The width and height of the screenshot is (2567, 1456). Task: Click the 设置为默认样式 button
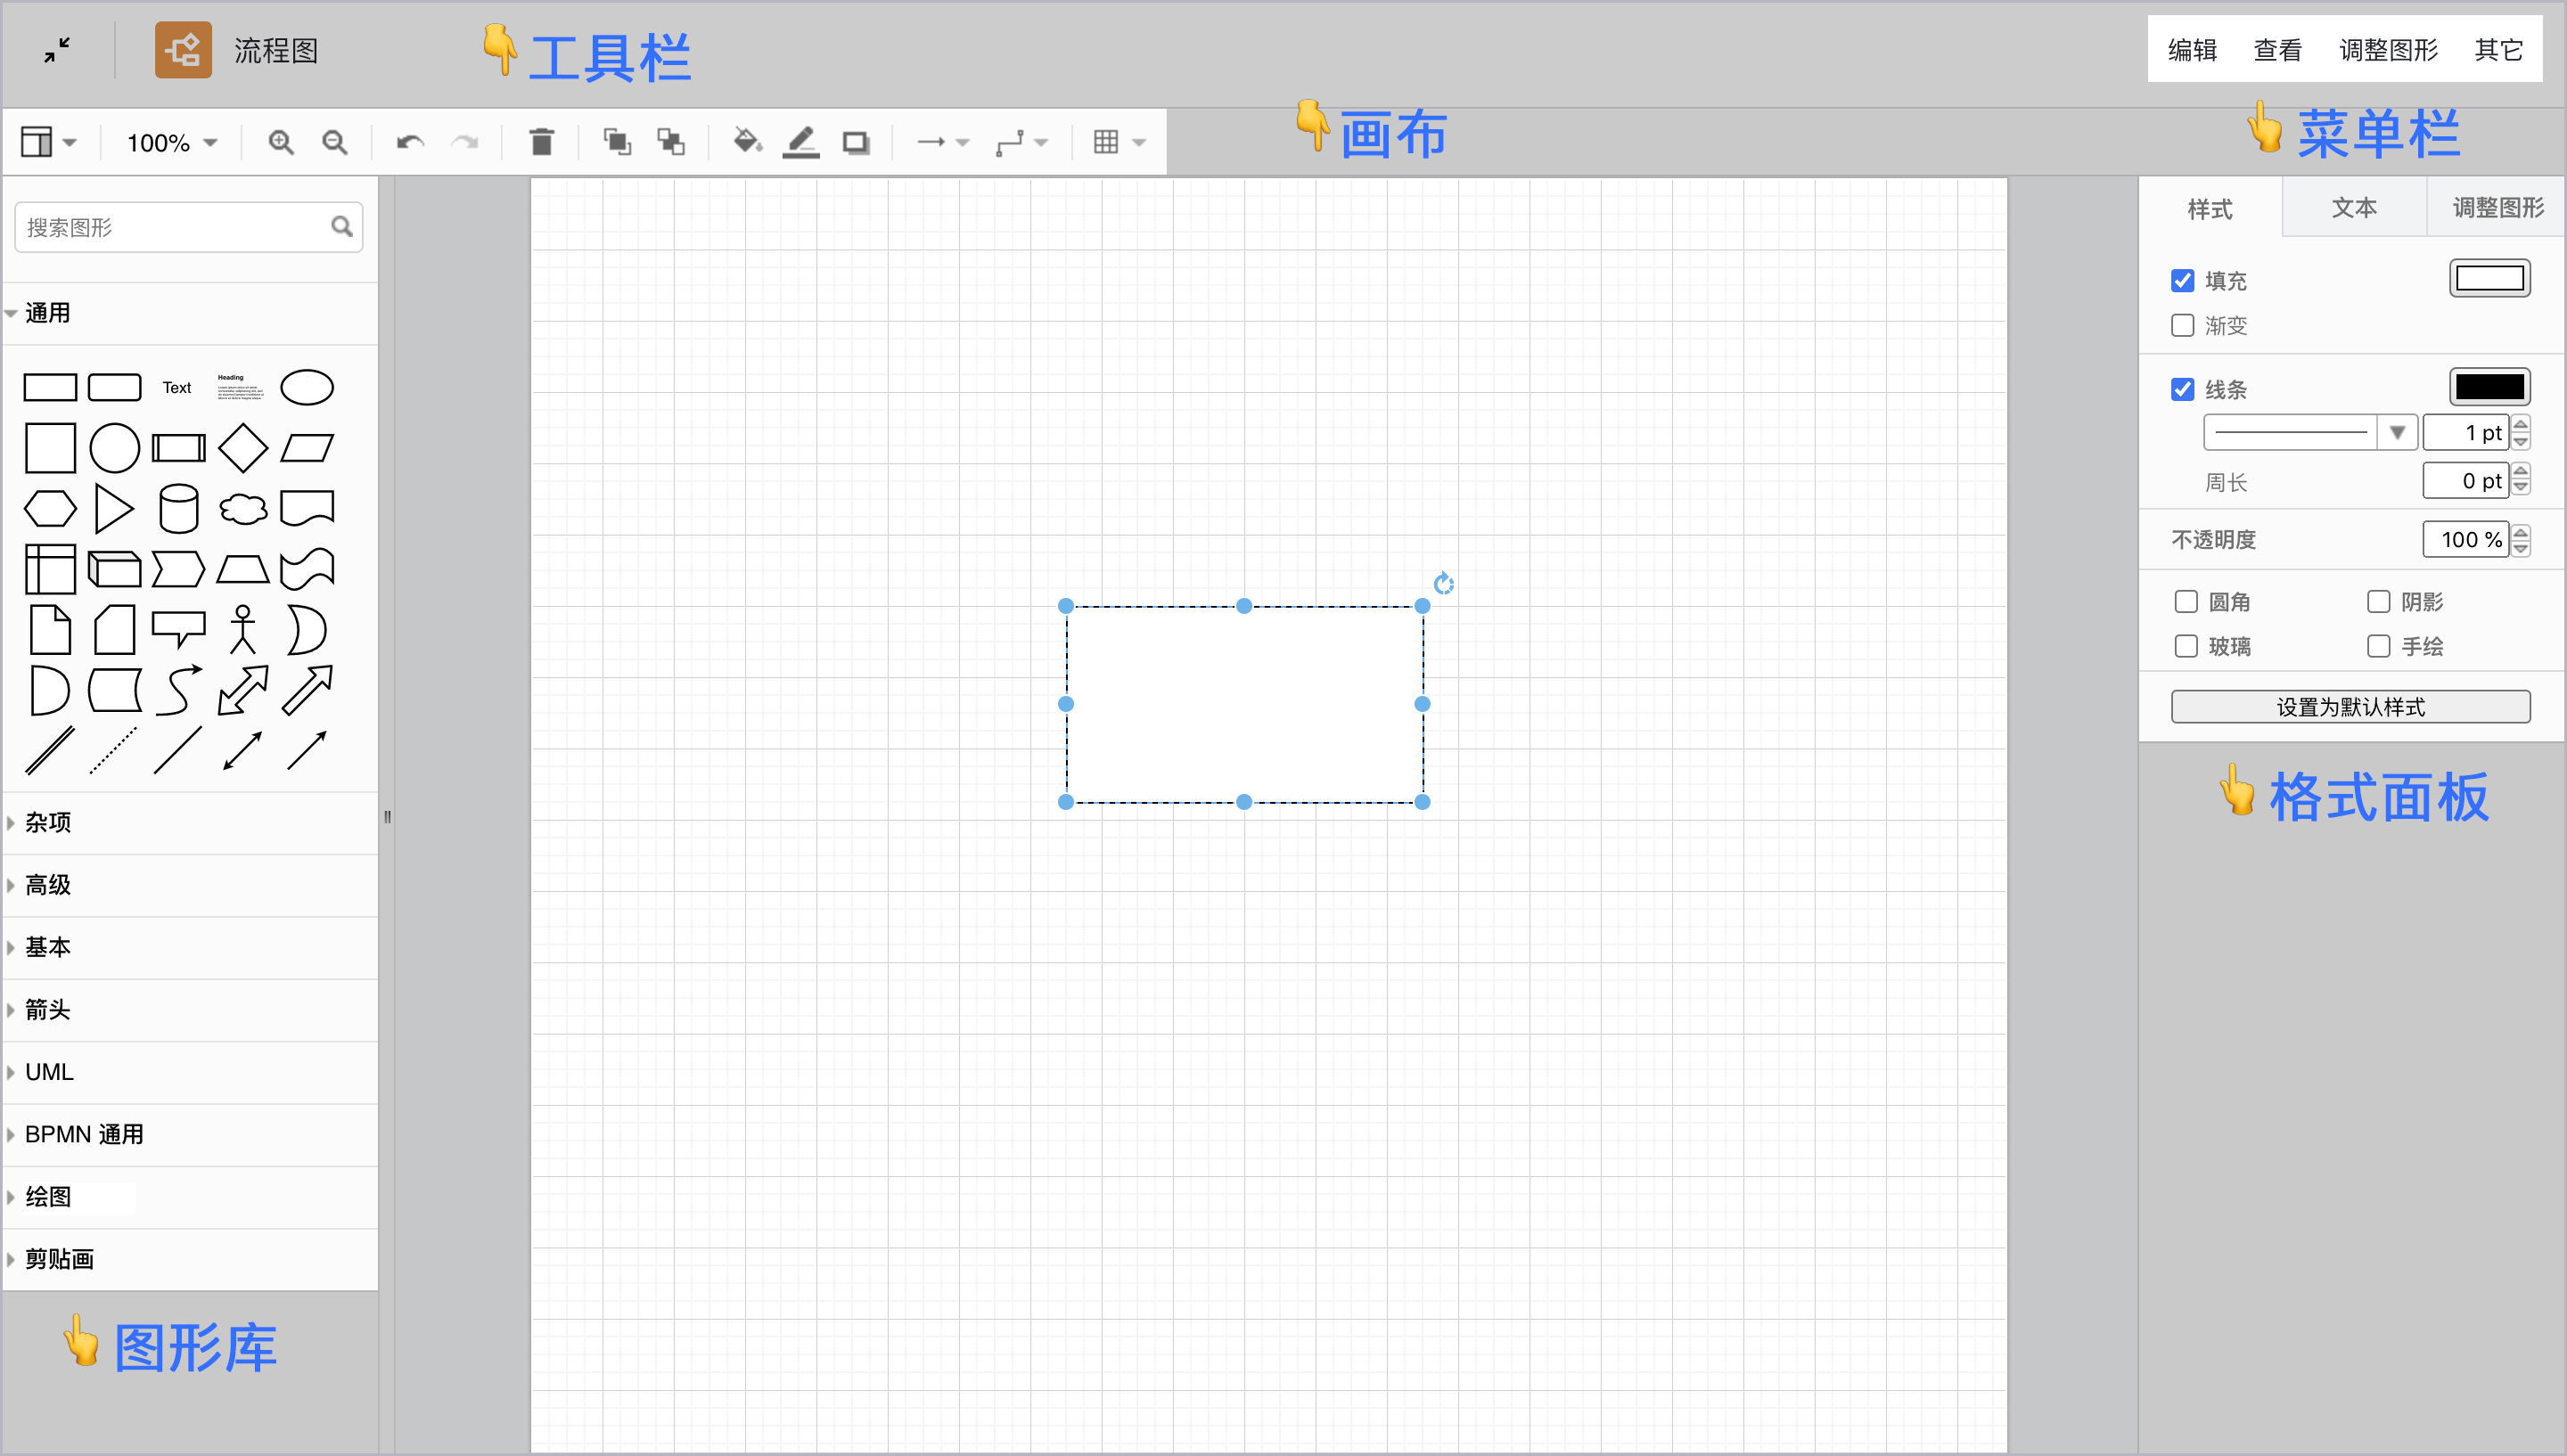click(2350, 707)
